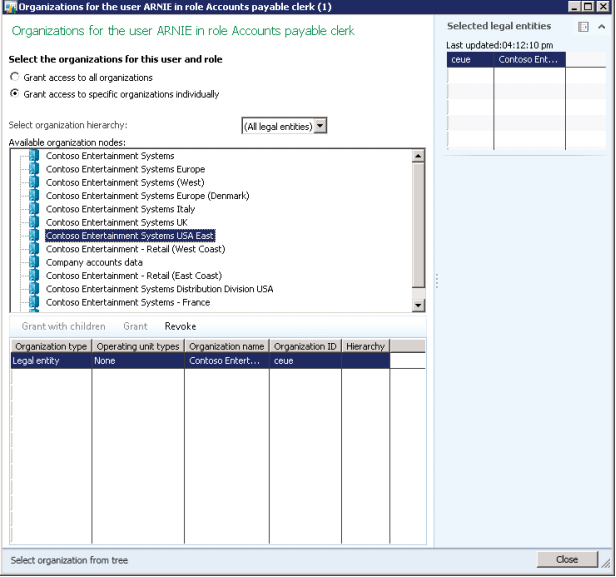Open the organization hierarchy dropdown
Image resolution: width=616 pixels, height=577 pixels.
click(321, 126)
